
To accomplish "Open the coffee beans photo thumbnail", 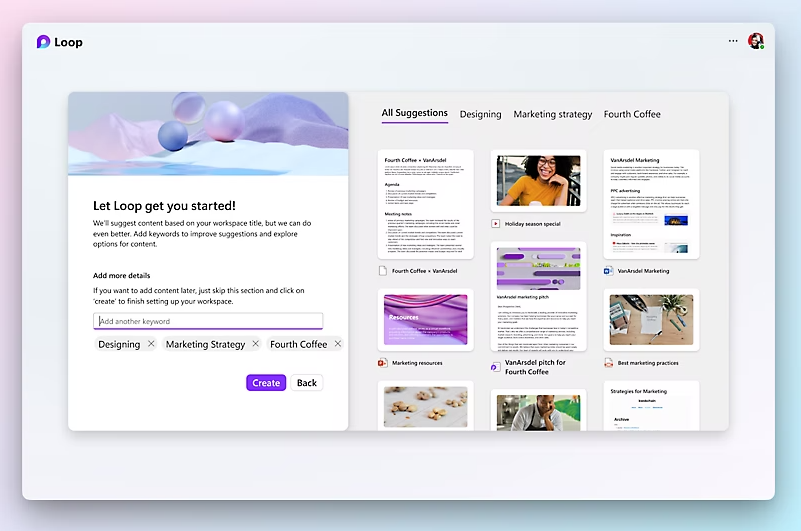I will [x=426, y=406].
